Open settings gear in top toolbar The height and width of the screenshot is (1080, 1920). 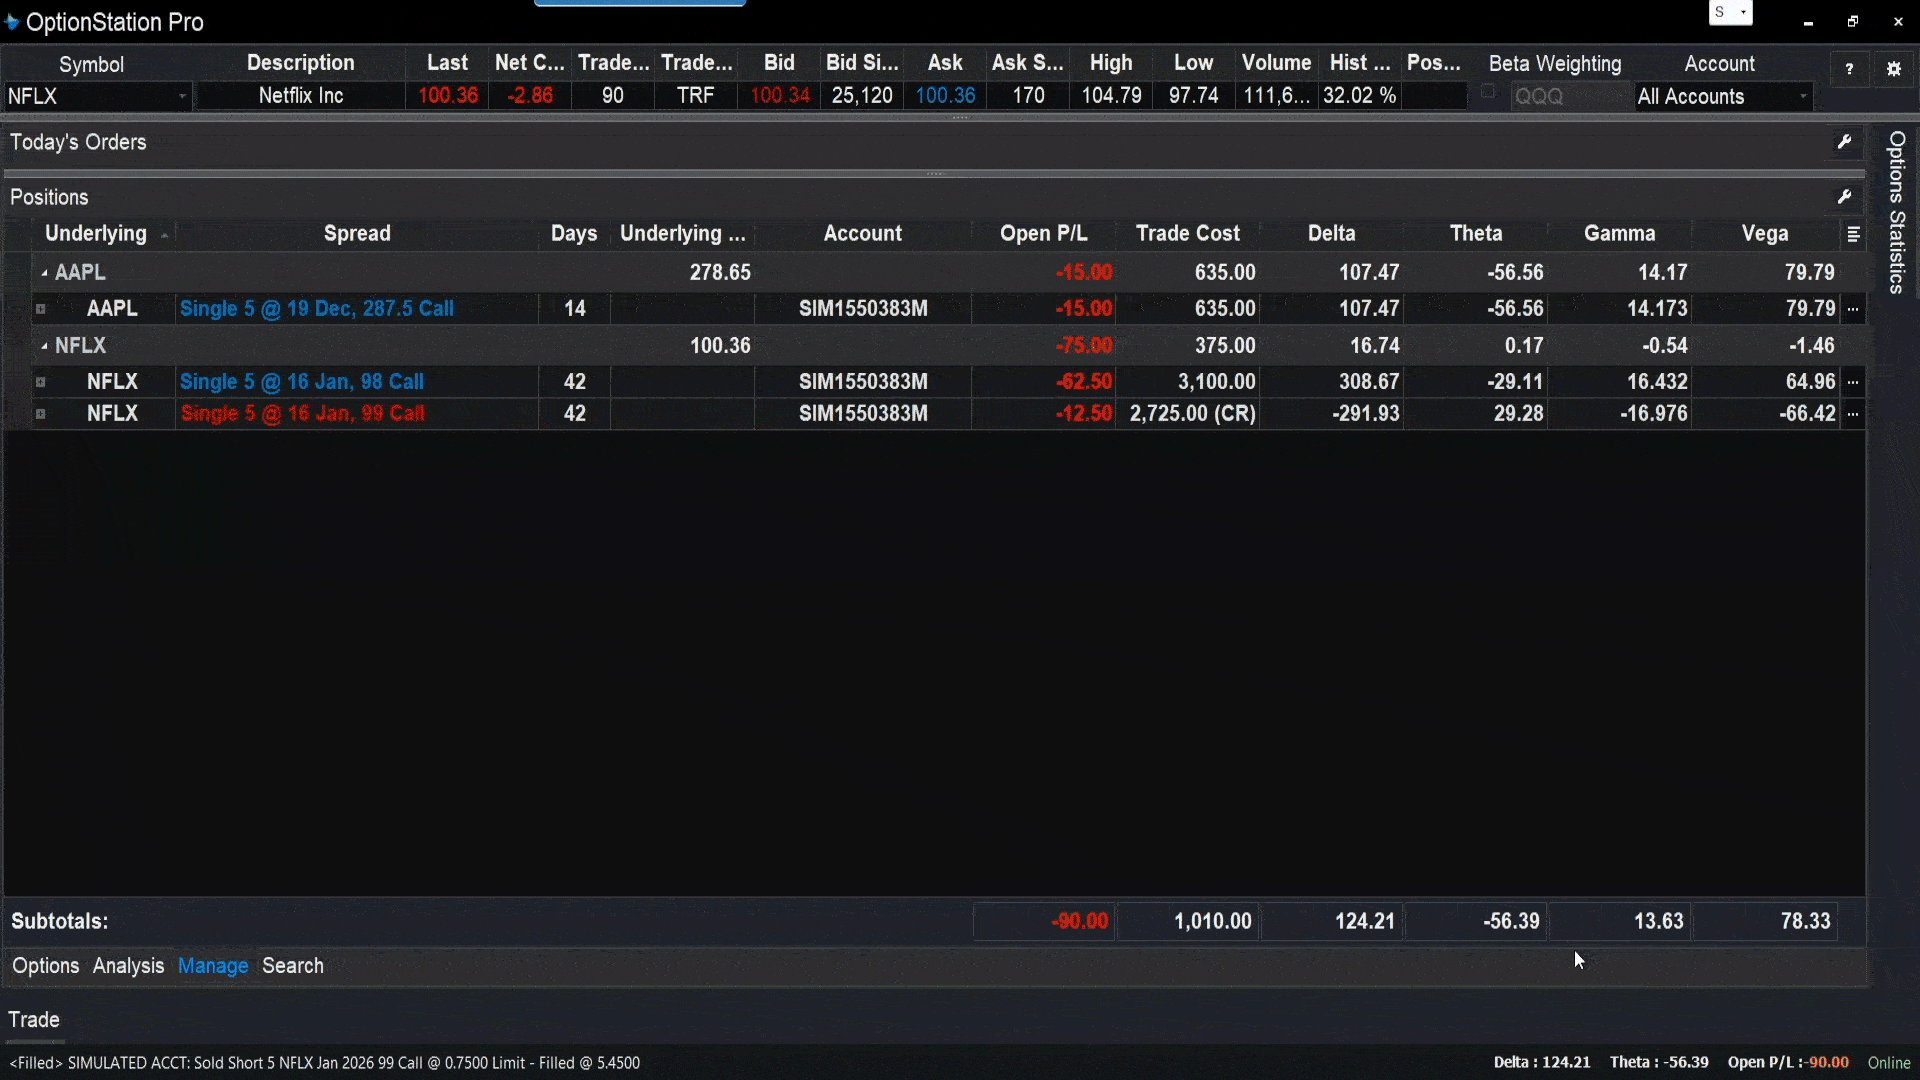[1893, 69]
